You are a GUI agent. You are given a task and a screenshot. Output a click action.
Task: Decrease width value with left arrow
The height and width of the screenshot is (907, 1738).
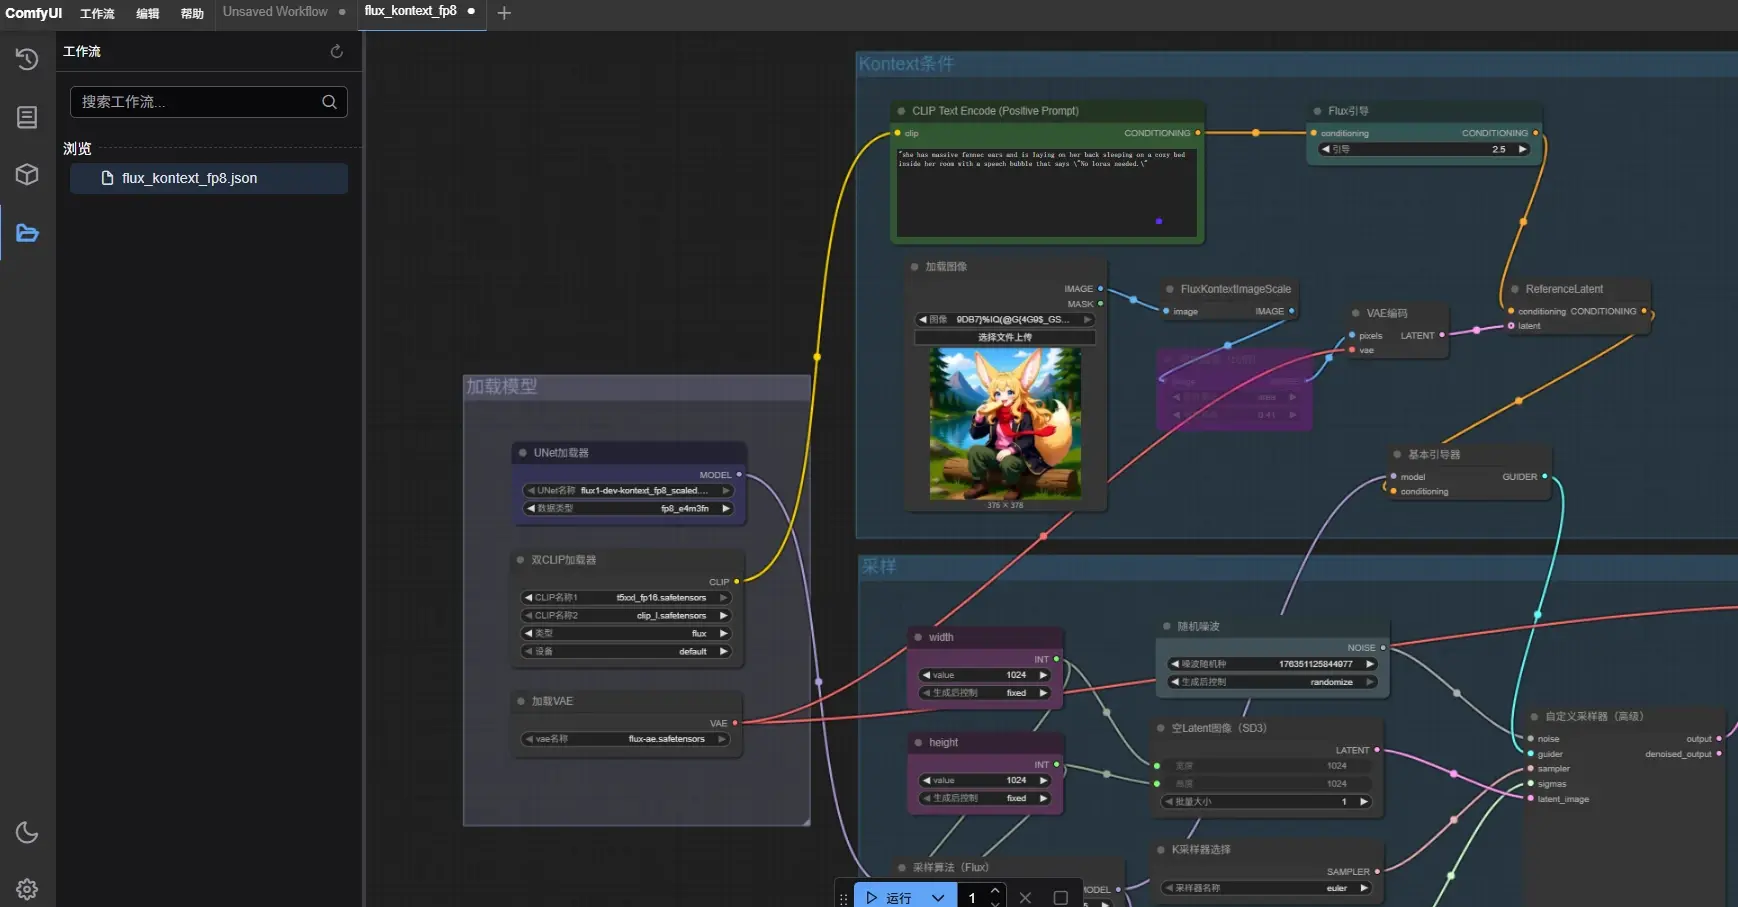(x=927, y=675)
